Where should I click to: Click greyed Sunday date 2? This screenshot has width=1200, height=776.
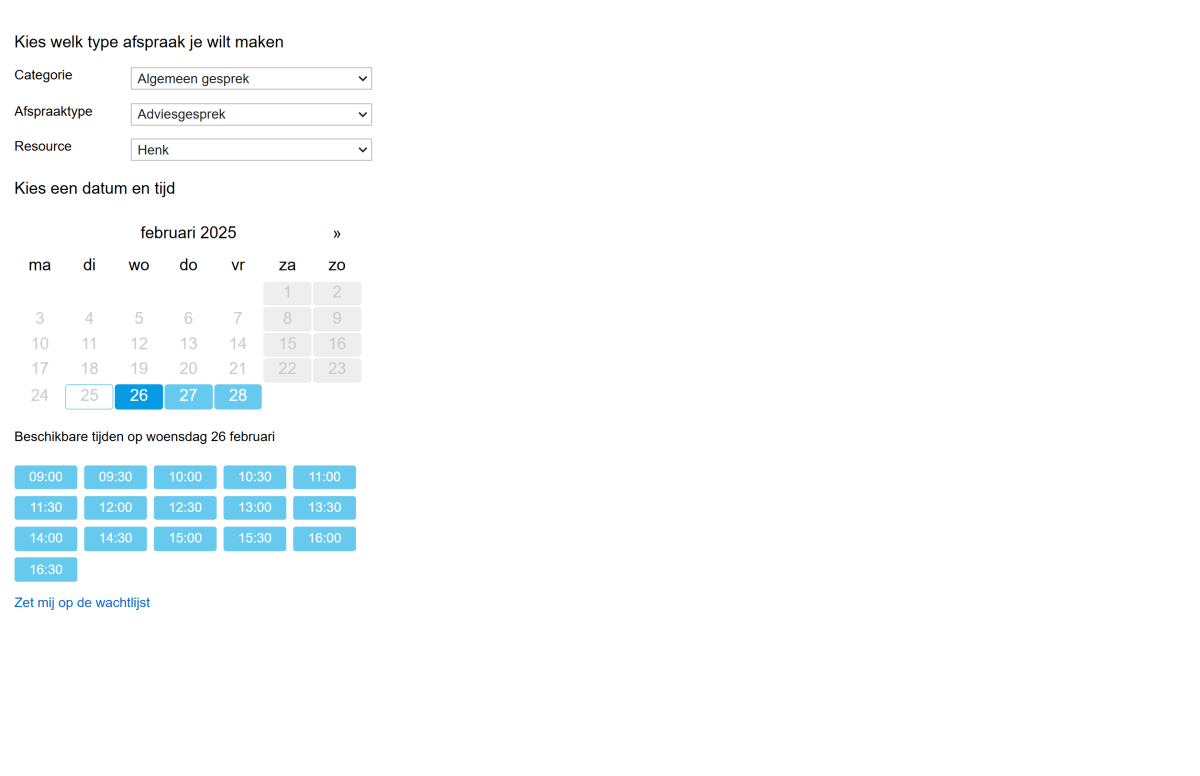pos(337,293)
